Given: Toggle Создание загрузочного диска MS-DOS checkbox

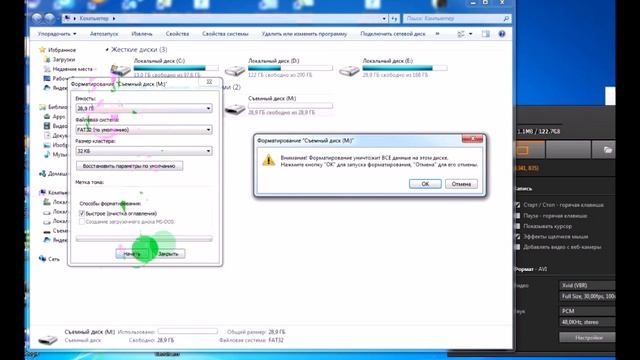Looking at the screenshot, I should point(82,222).
